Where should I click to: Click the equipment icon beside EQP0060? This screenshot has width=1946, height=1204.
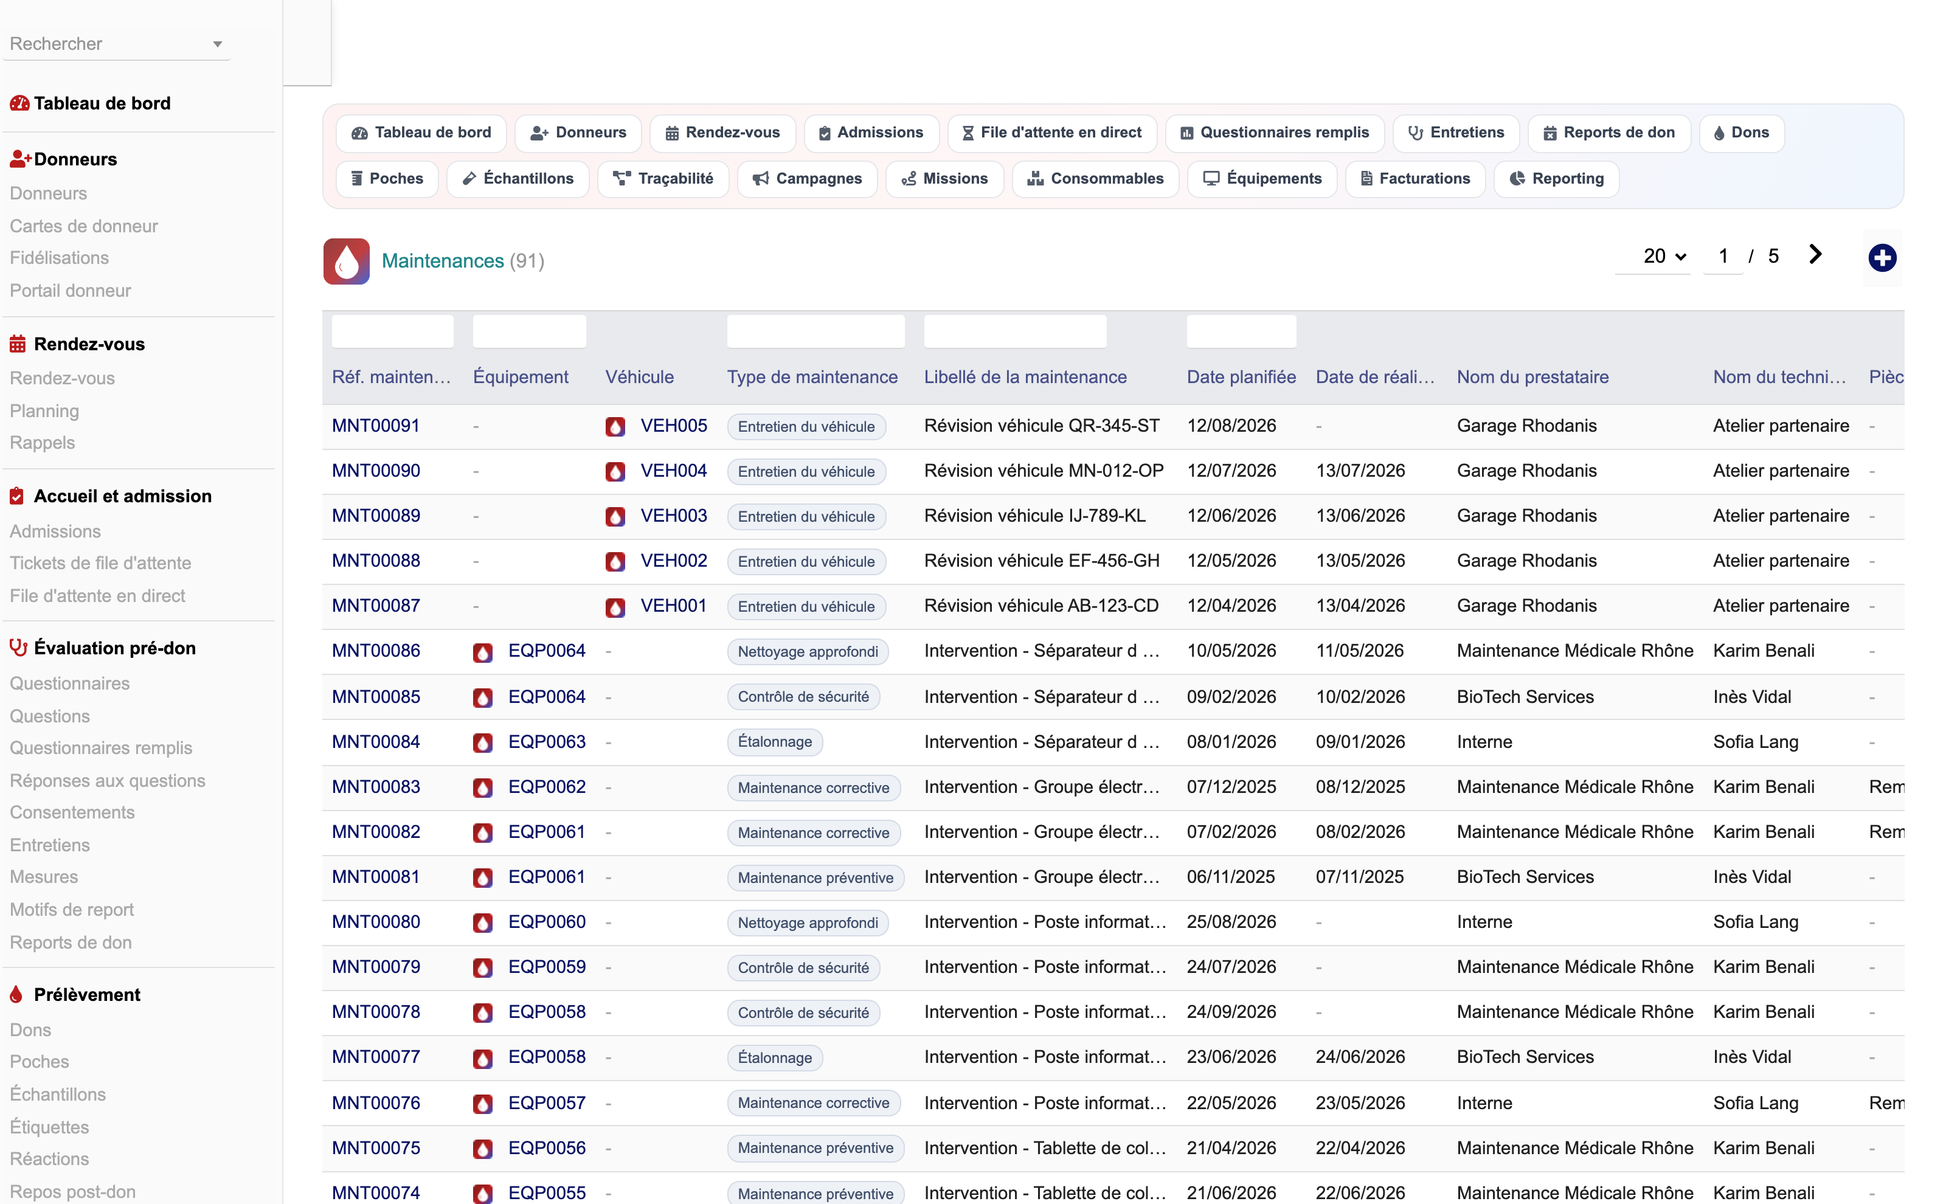pyautogui.click(x=483, y=923)
